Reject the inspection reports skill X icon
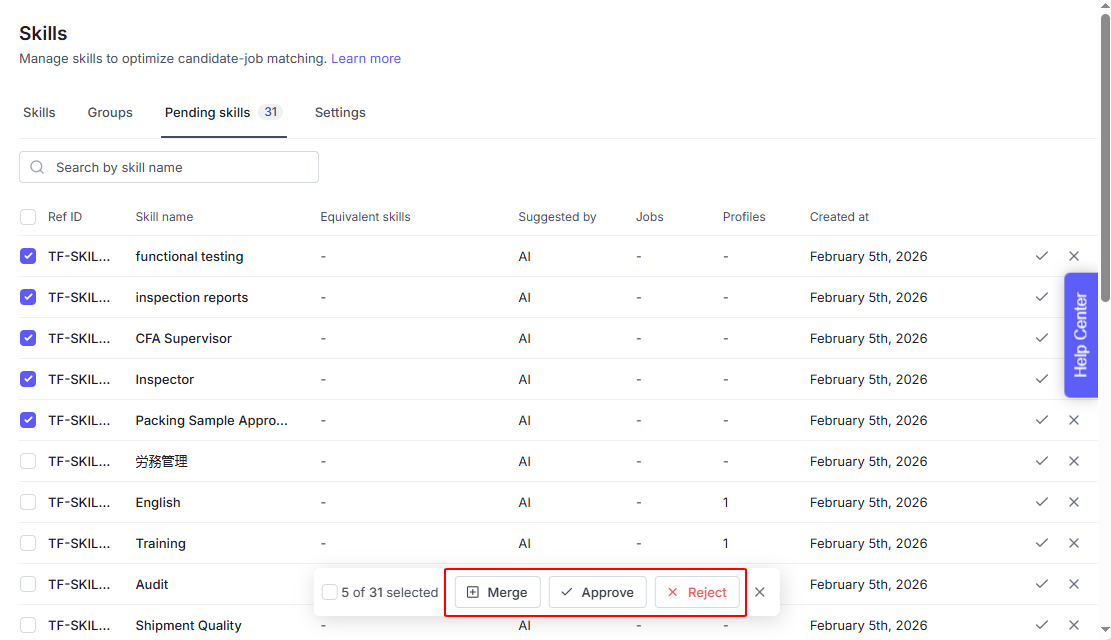The image size is (1111, 640). (1074, 297)
